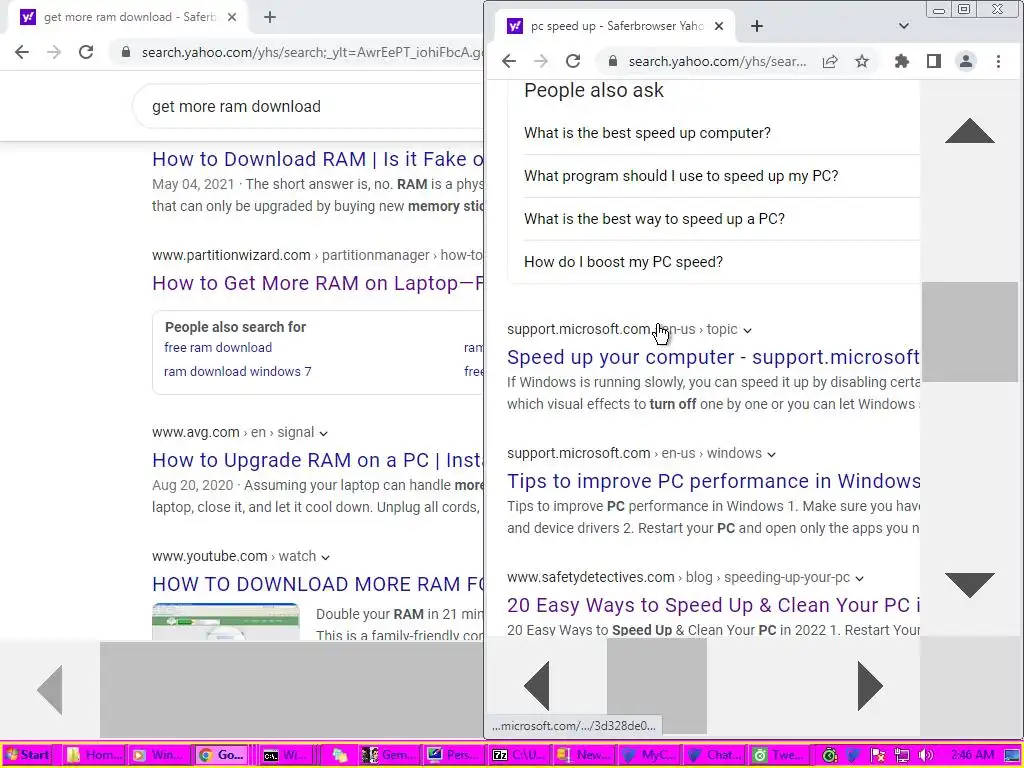Select the 'pc speed up - Saferbrowser' tab
Image resolution: width=1024 pixels, height=768 pixels.
[616, 26]
